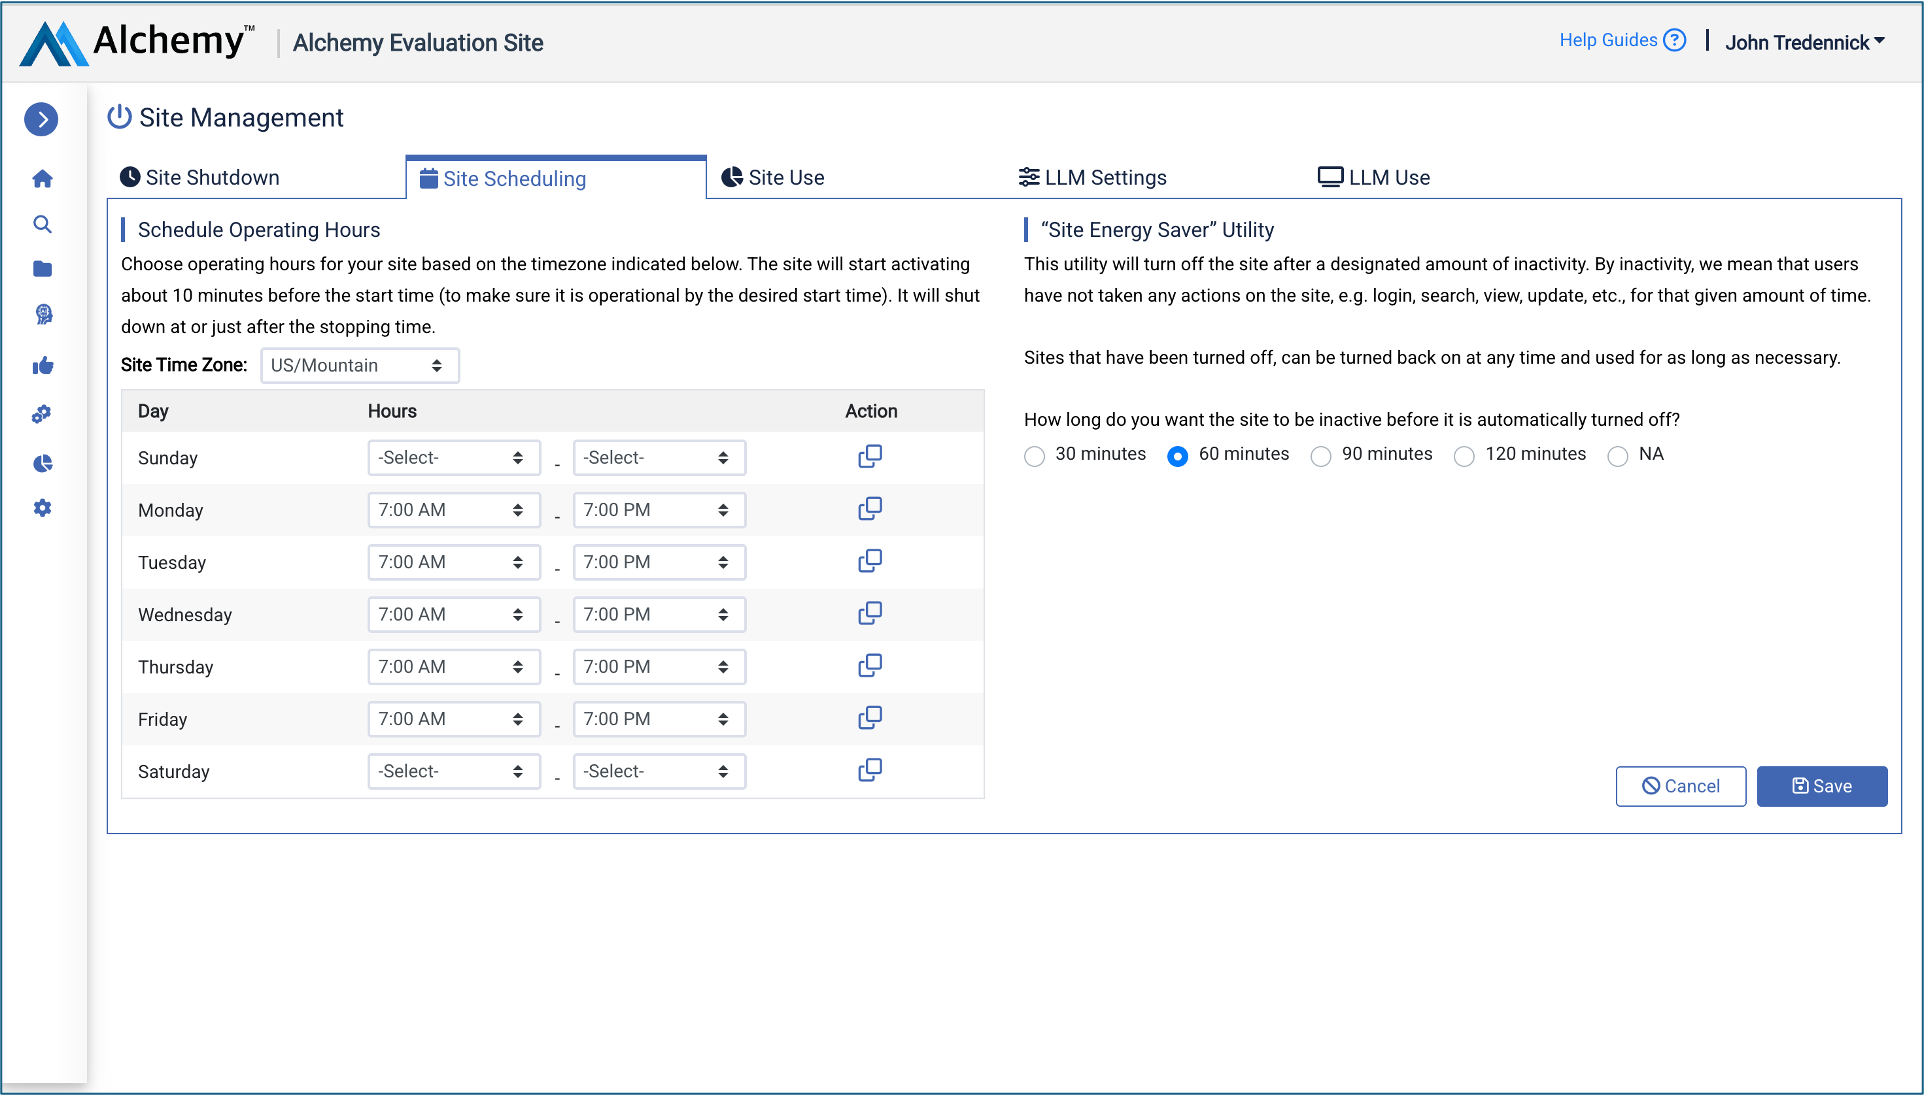Click the gear settings icon in sidebar
The width and height of the screenshot is (1924, 1096).
(42, 508)
